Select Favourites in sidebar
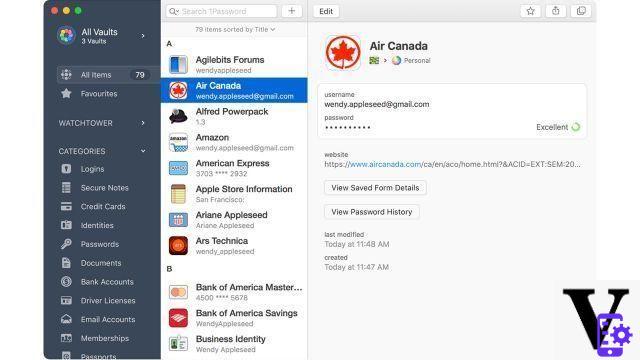The width and height of the screenshot is (640, 360). pyautogui.click(x=99, y=93)
